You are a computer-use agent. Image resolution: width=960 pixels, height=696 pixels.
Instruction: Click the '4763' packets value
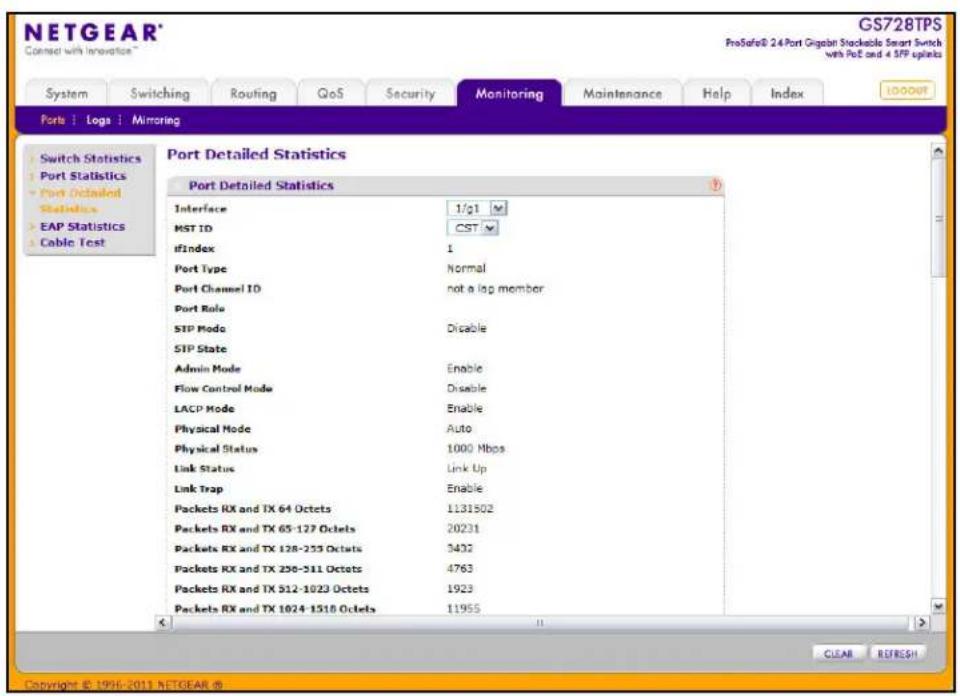(460, 569)
